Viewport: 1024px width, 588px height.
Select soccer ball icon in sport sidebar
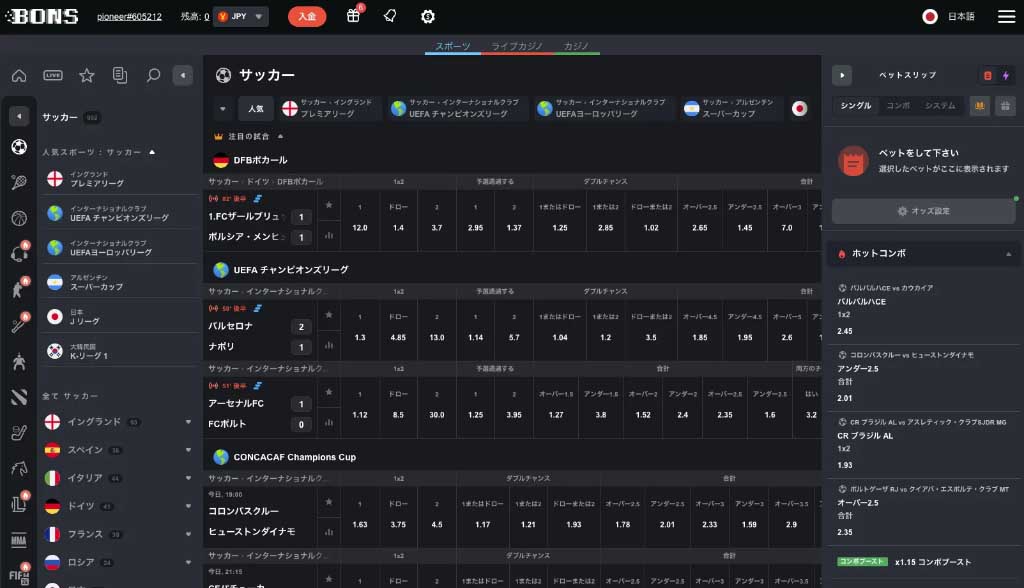tap(19, 147)
